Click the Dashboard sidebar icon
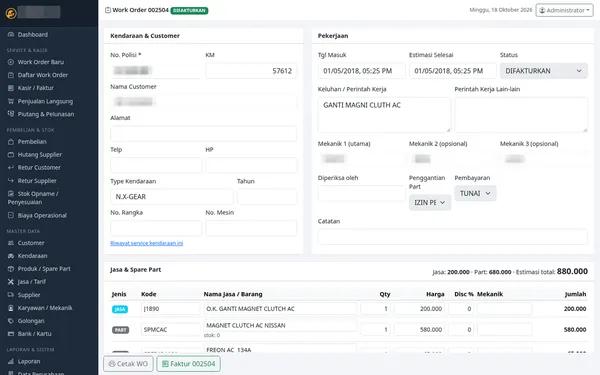 11,34
